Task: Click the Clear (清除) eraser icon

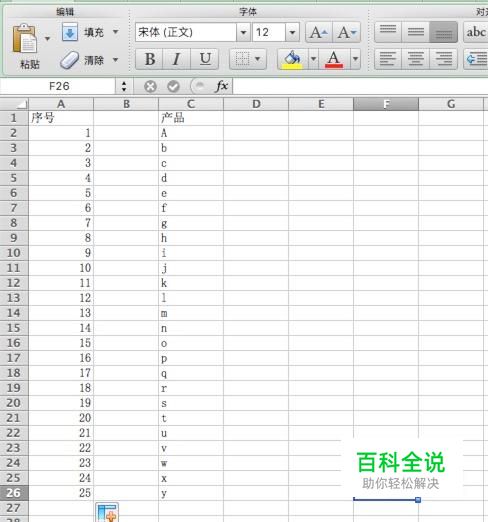Action: [x=69, y=60]
